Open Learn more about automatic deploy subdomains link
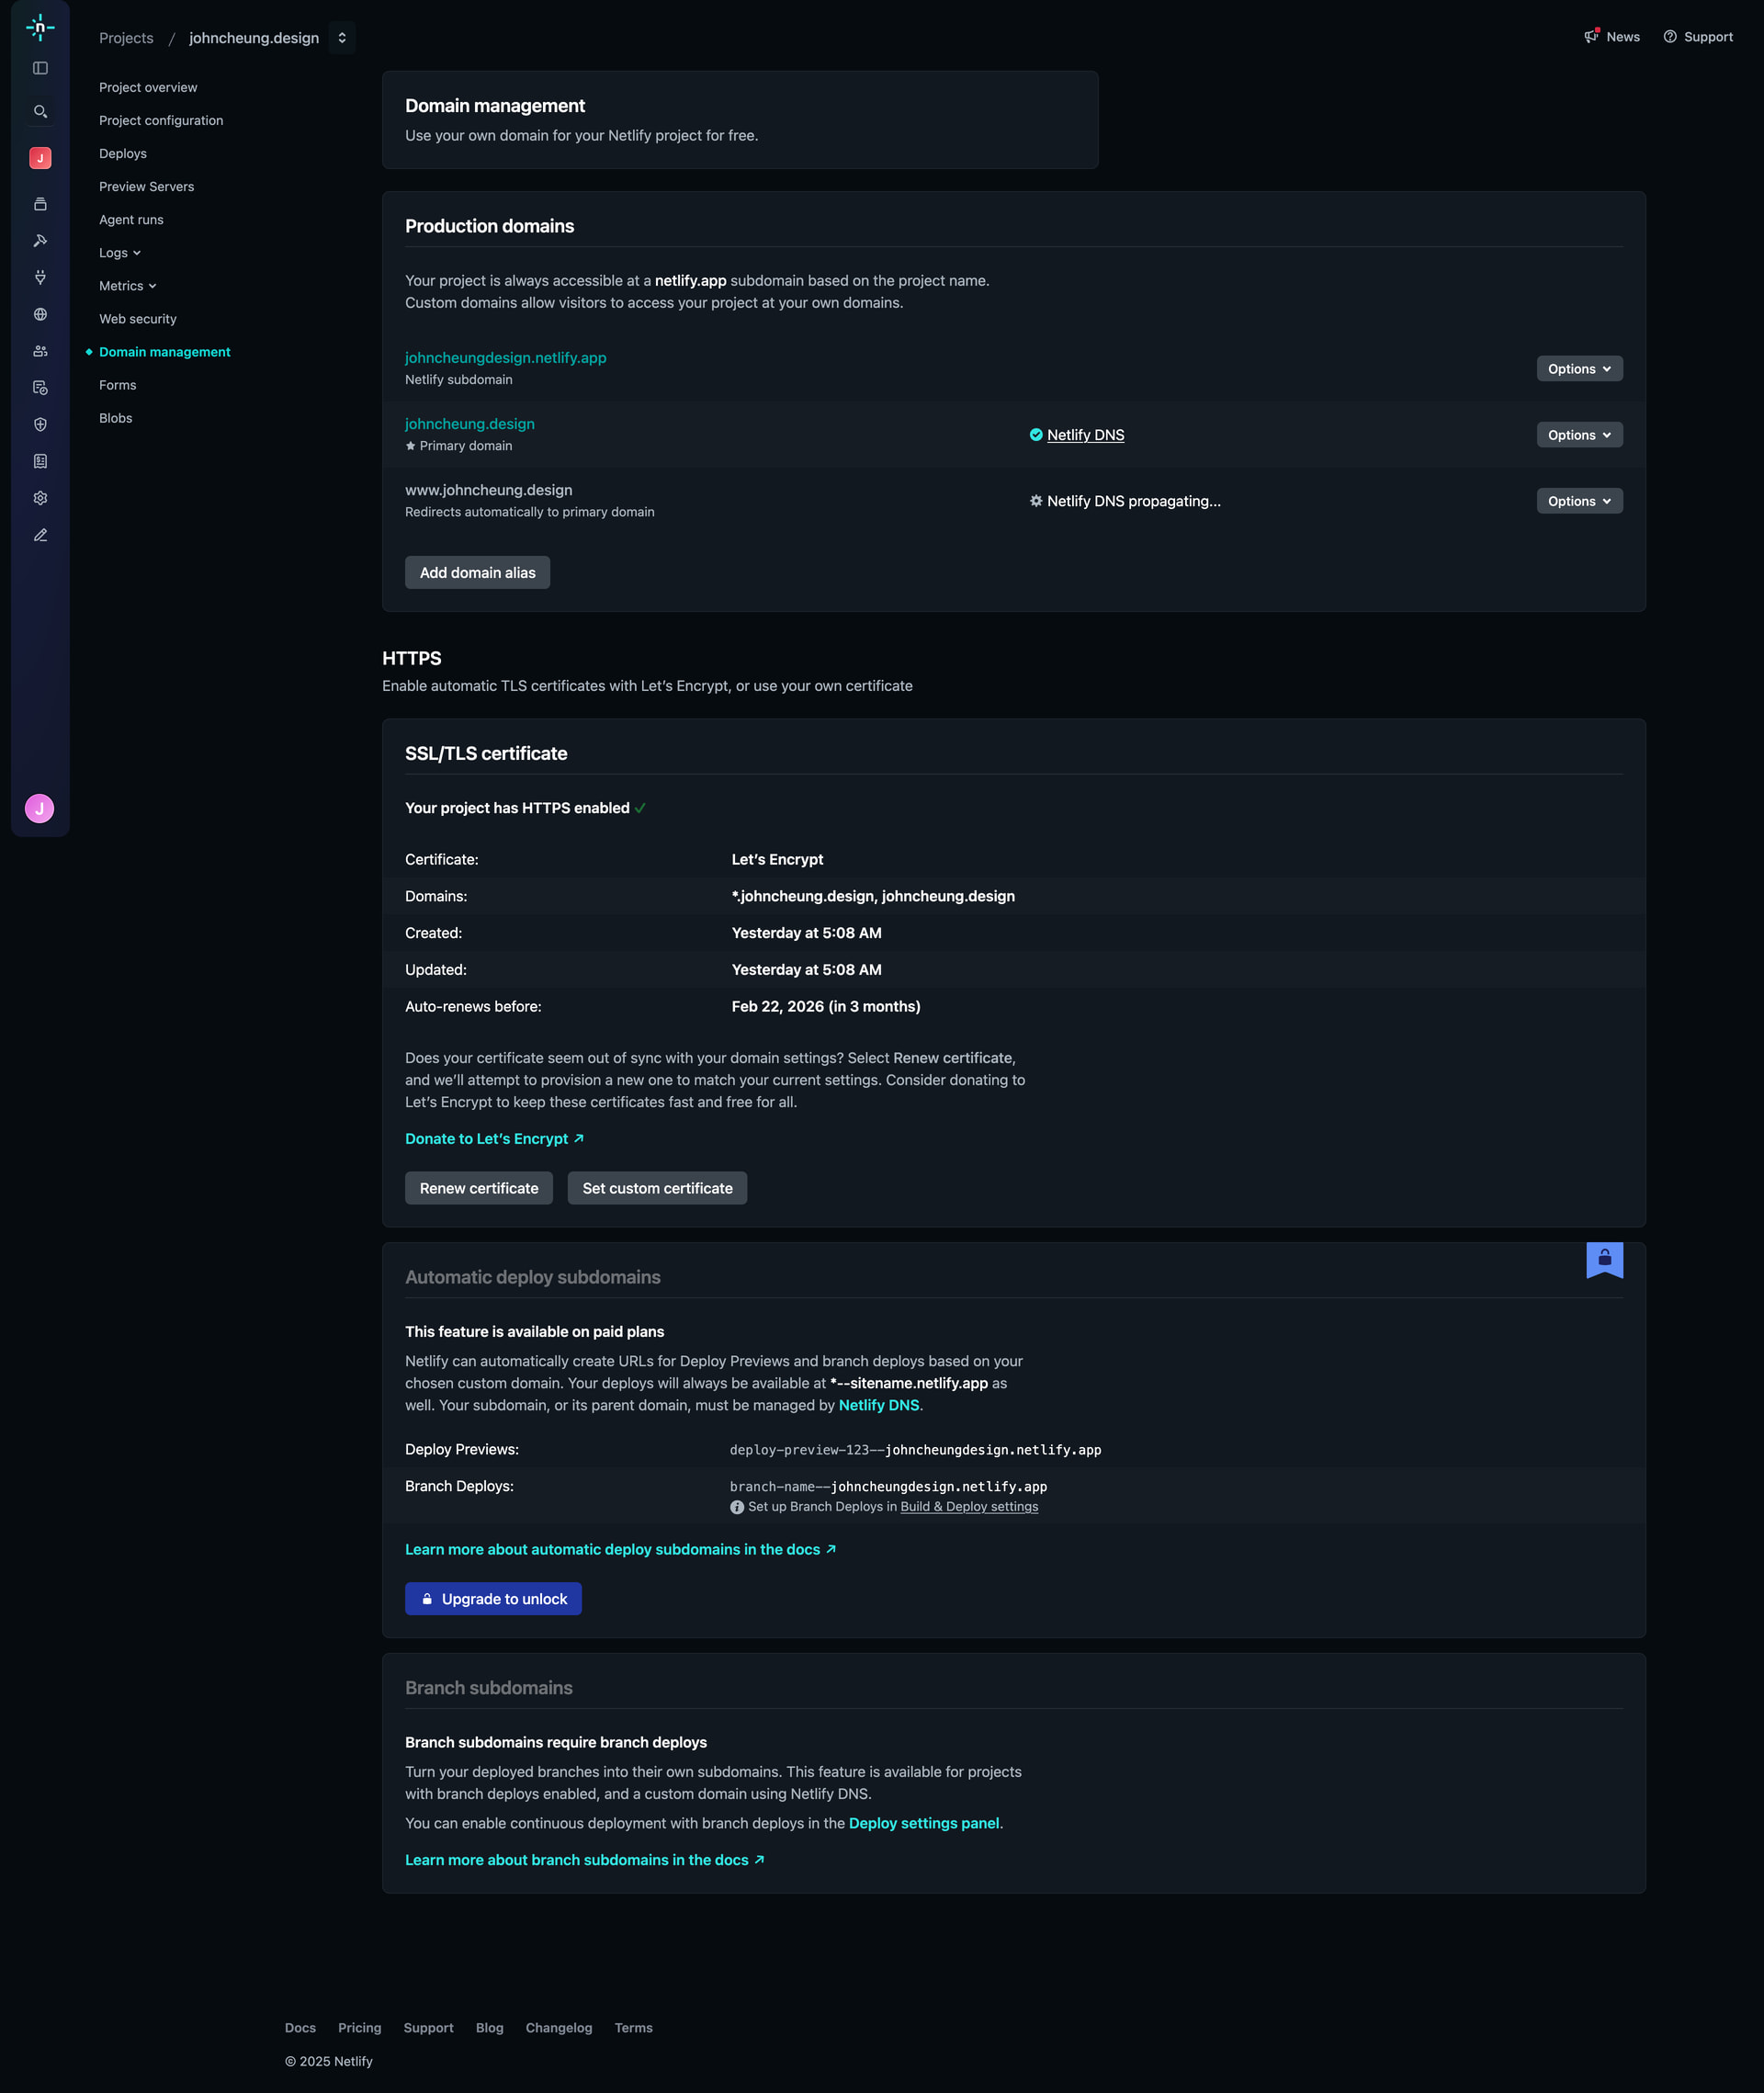The height and width of the screenshot is (2093, 1764). point(620,1549)
